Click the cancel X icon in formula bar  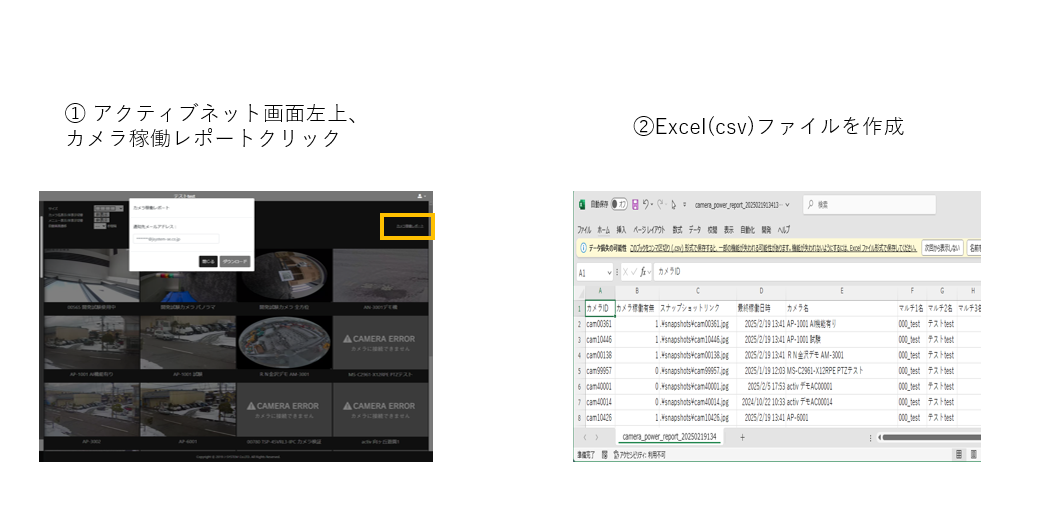click(625, 272)
